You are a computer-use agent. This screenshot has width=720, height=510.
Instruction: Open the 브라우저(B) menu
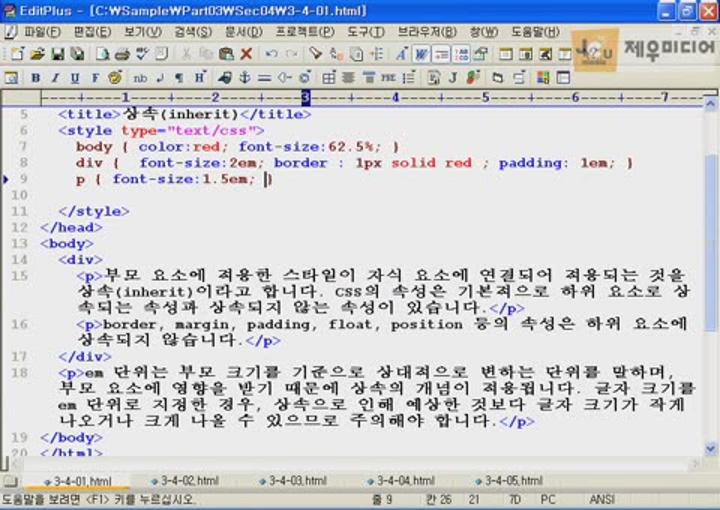(x=427, y=32)
